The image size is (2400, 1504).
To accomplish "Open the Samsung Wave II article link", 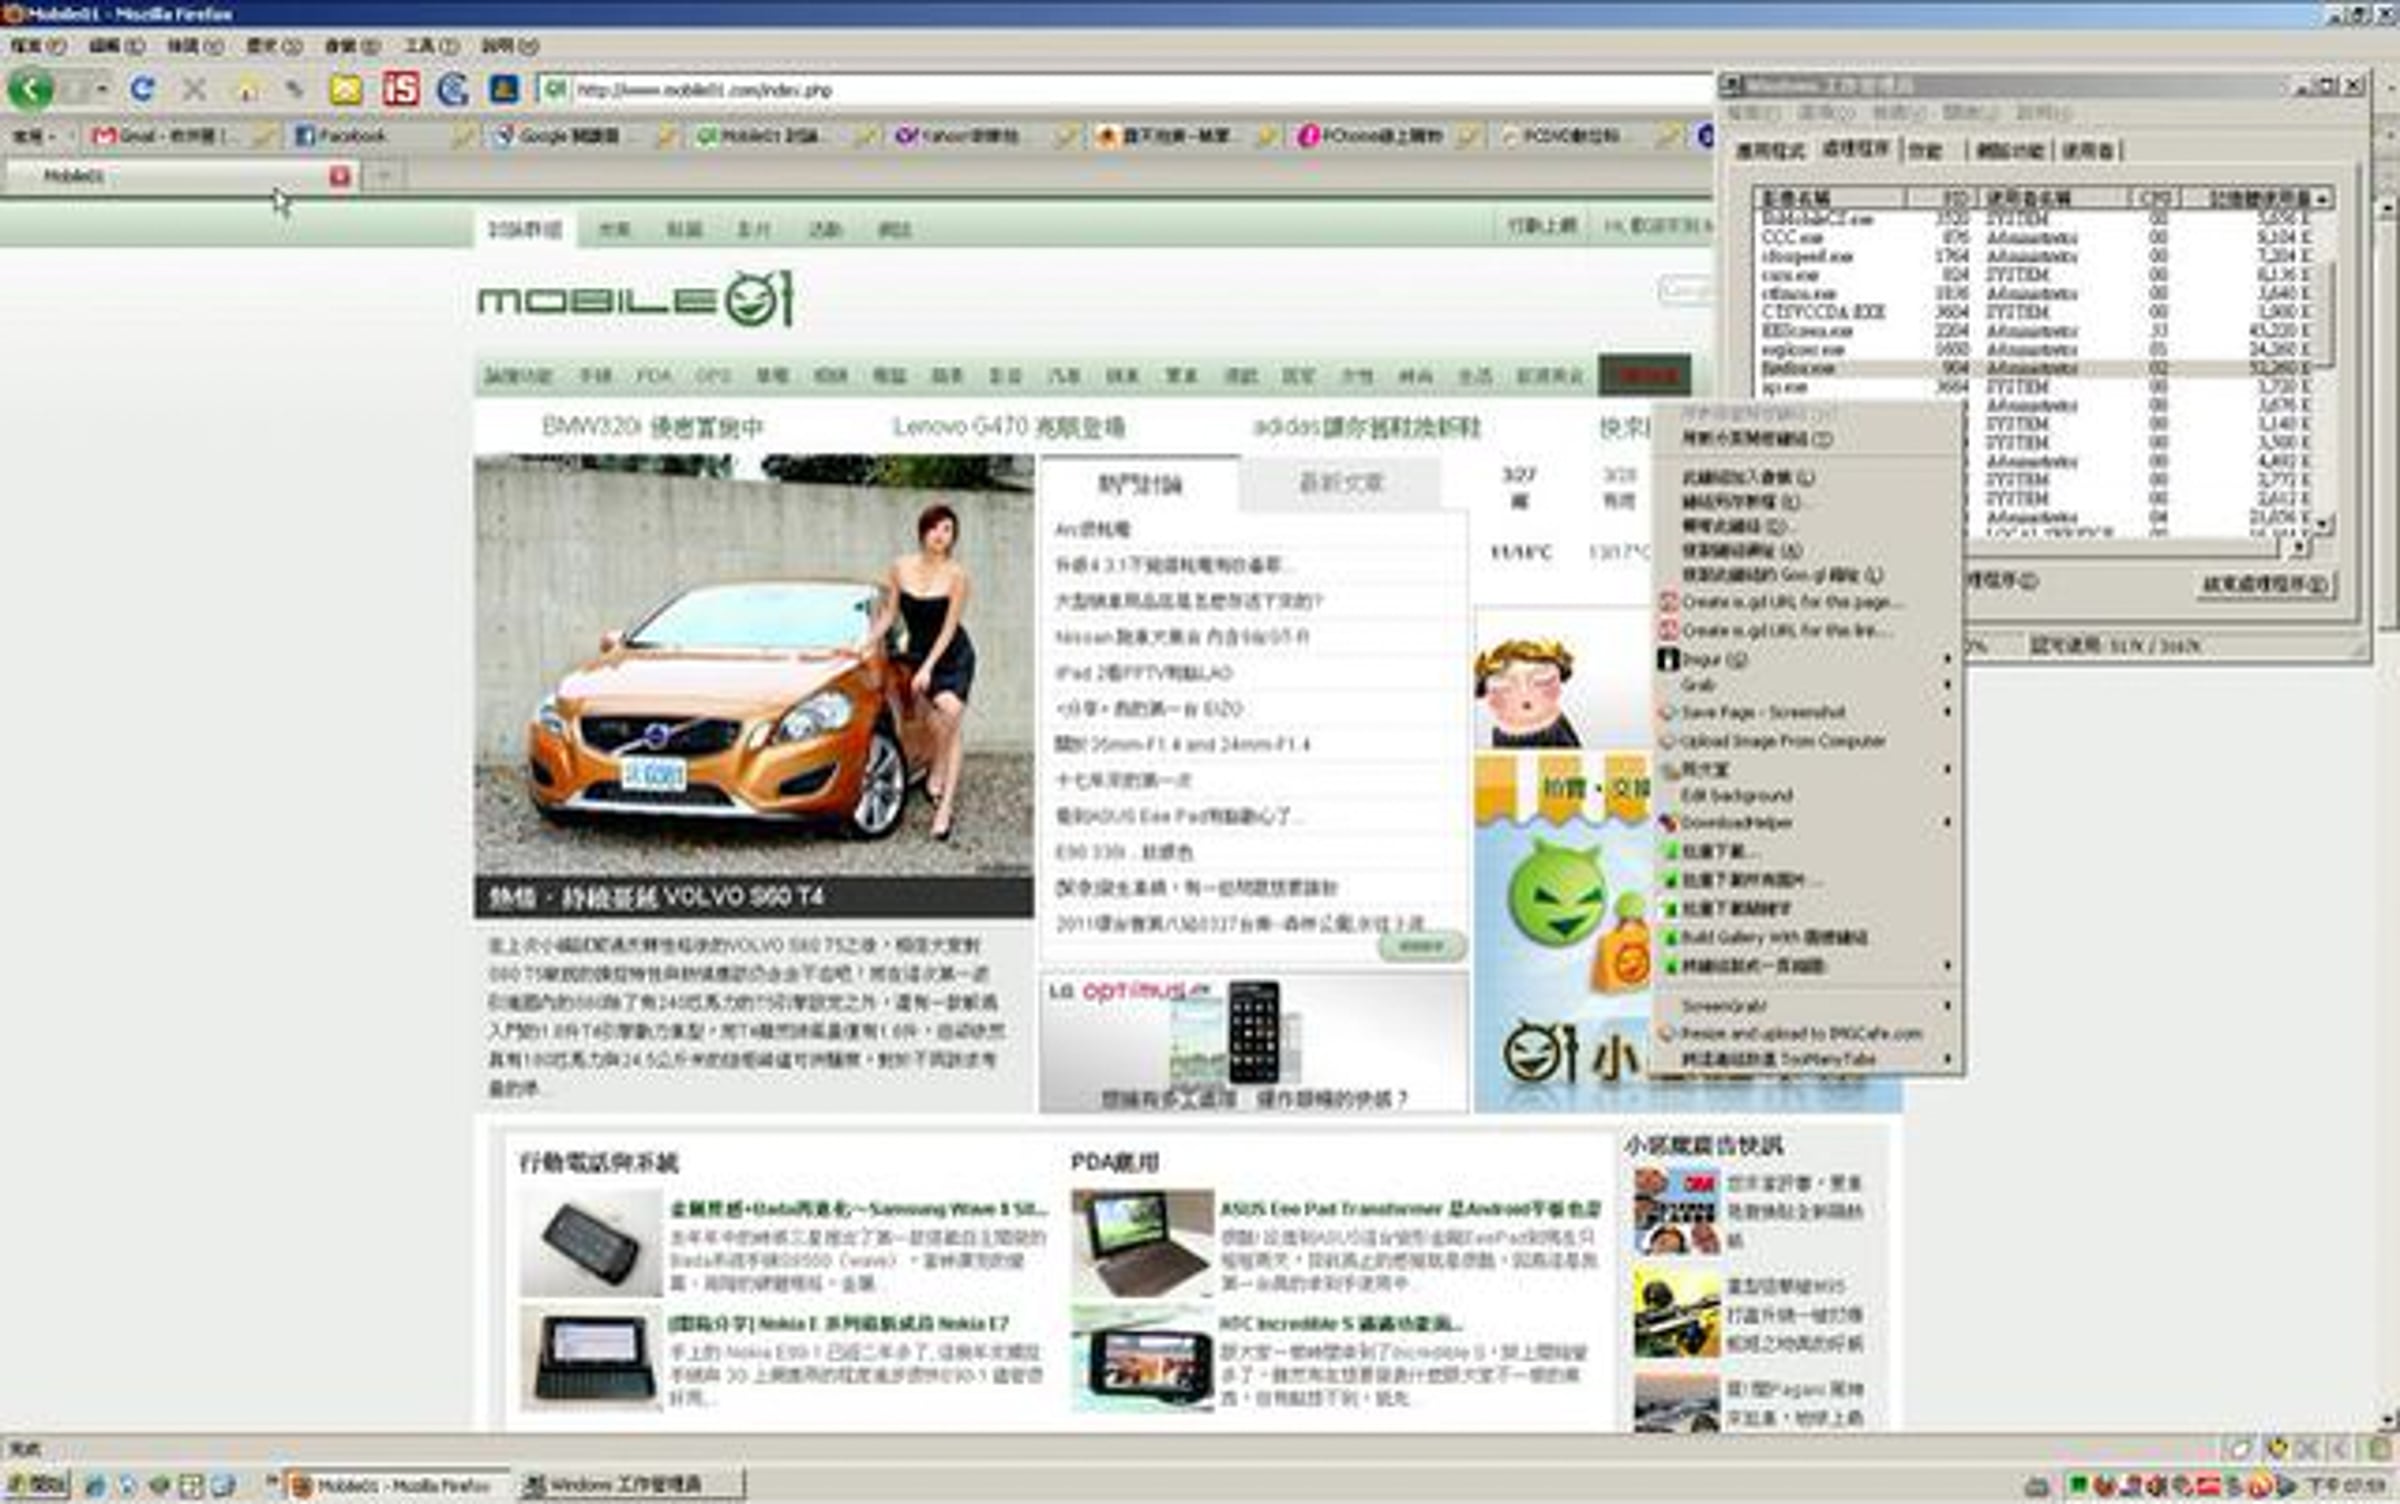I will click(858, 1210).
